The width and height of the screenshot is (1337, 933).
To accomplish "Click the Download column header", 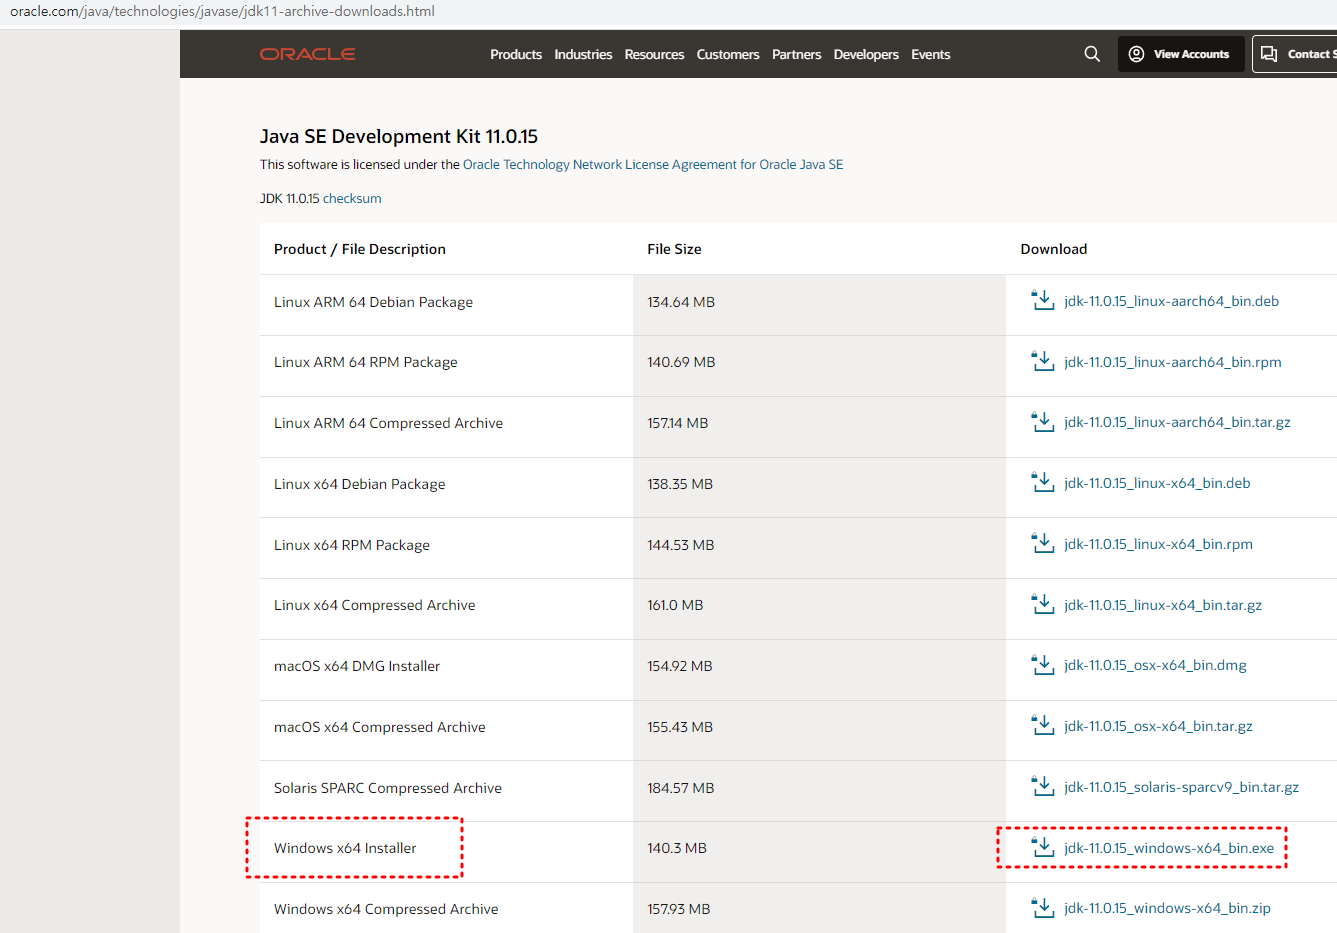I will coord(1053,249).
